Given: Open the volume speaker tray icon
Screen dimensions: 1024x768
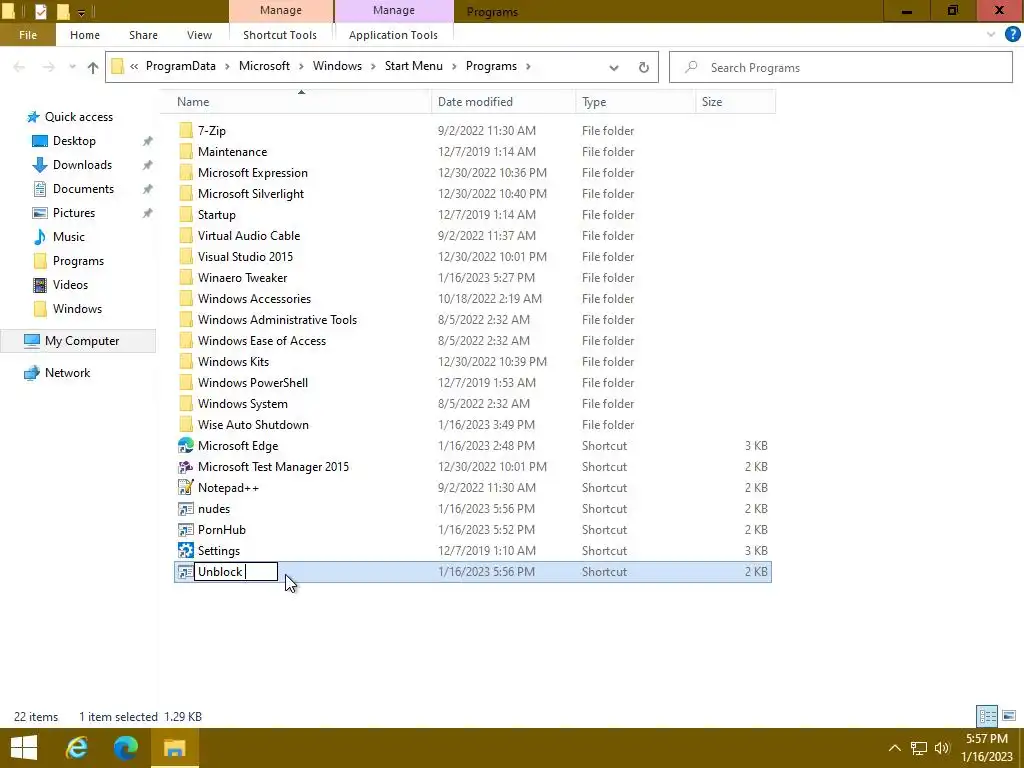Looking at the screenshot, I should tap(942, 748).
